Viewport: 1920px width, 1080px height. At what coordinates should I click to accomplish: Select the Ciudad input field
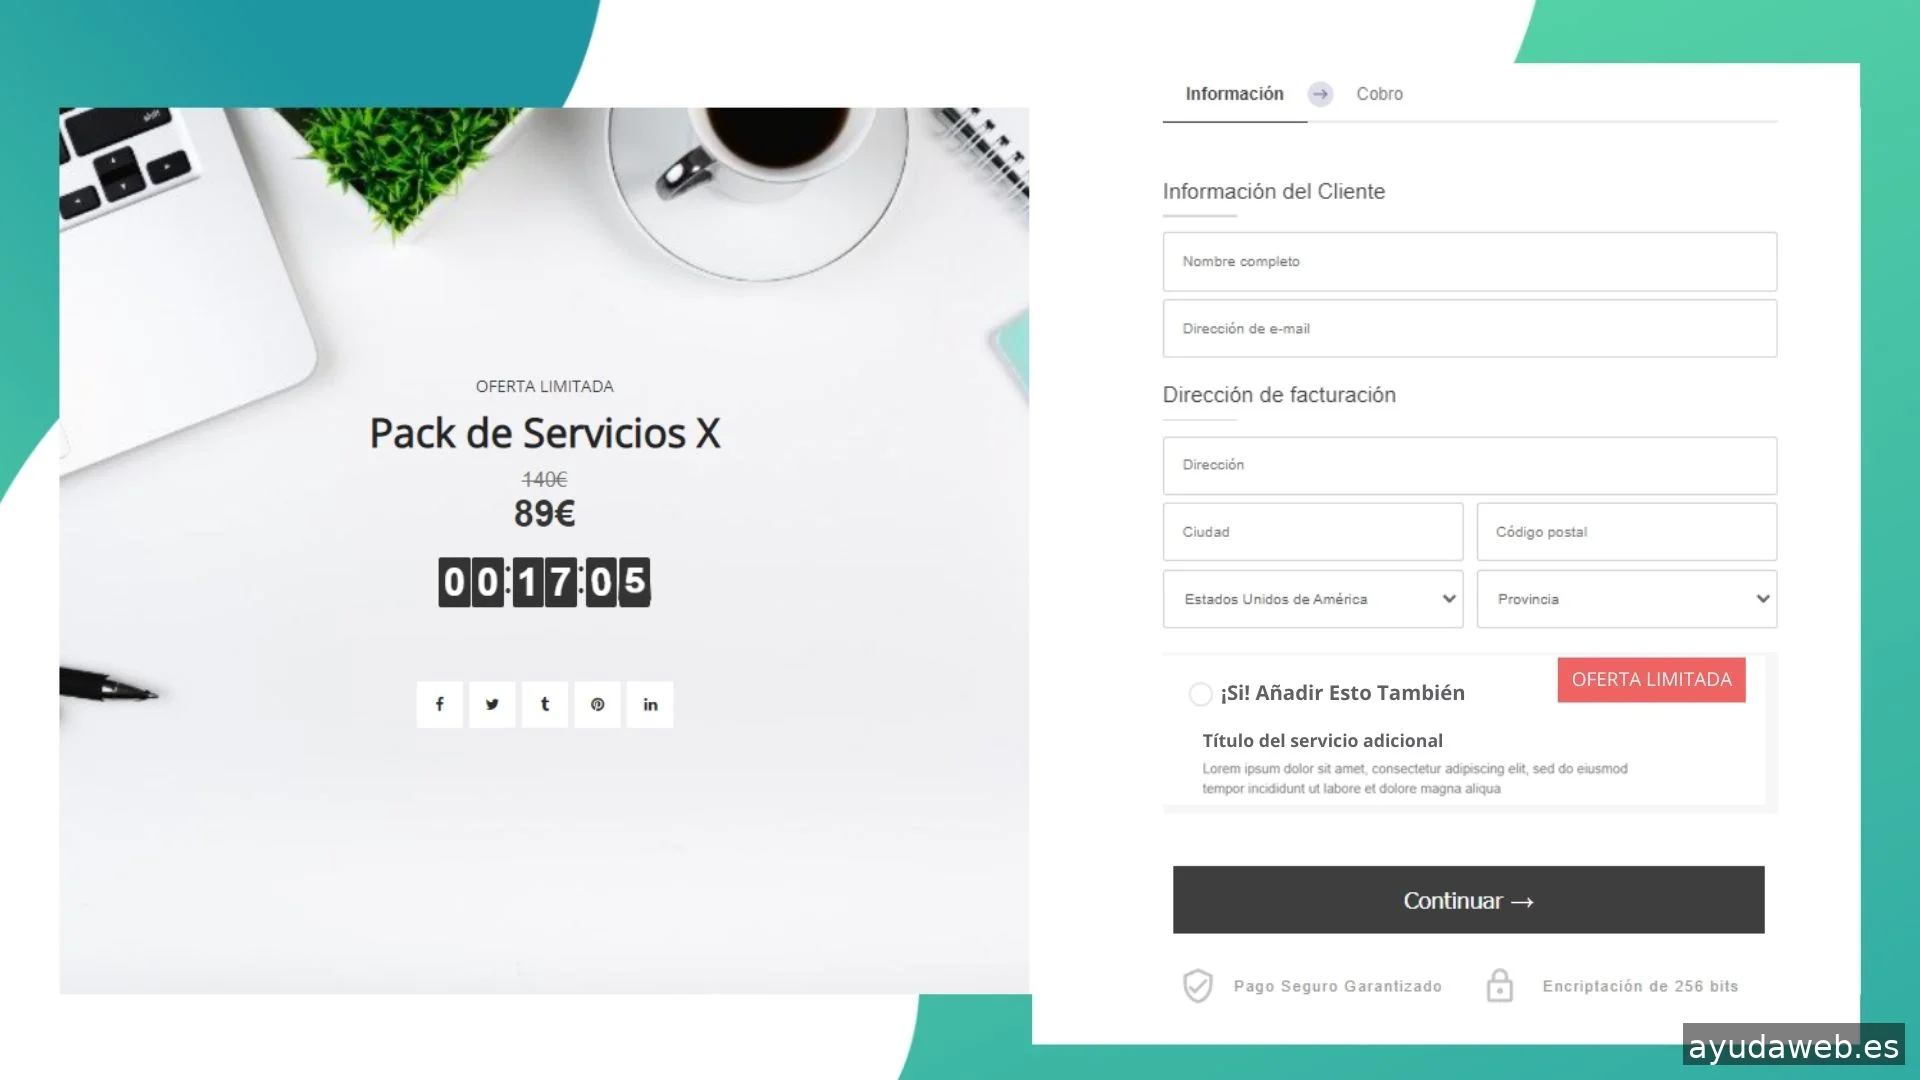[1312, 532]
